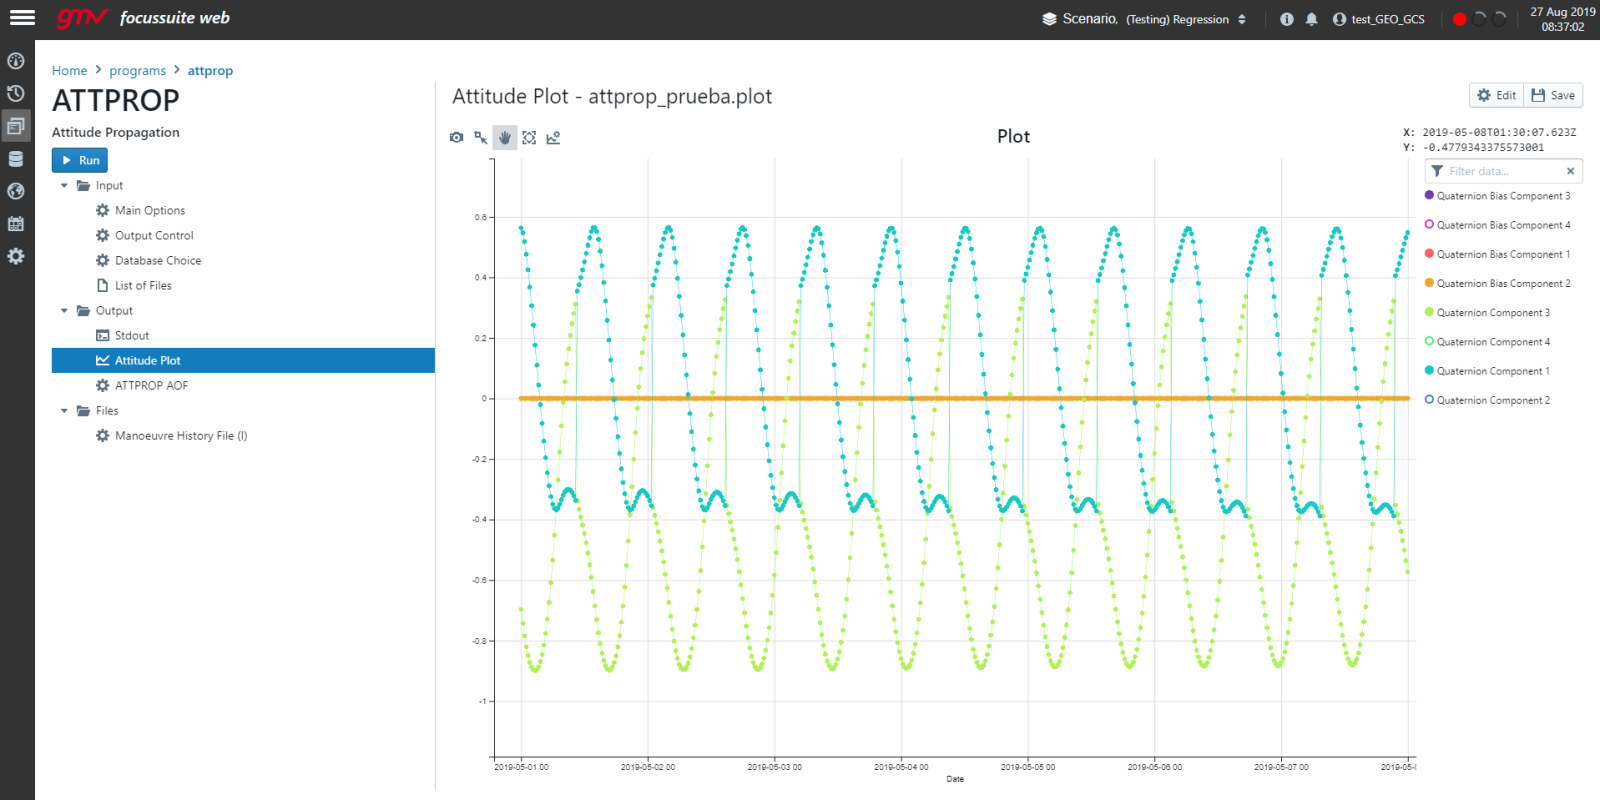Collapse the Input folder tree node
Screen dimensions: 1600x800
click(64, 186)
